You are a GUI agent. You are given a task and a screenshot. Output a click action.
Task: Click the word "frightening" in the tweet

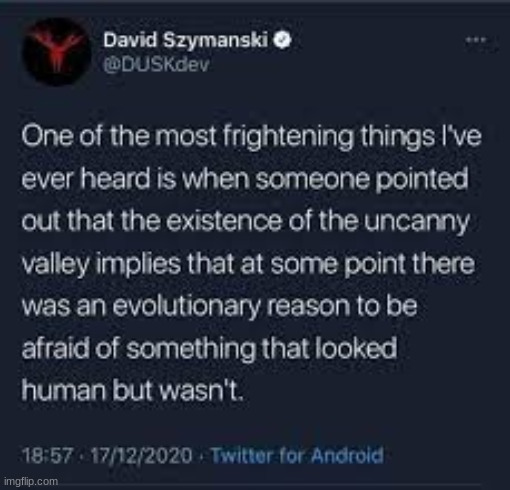(x=288, y=138)
